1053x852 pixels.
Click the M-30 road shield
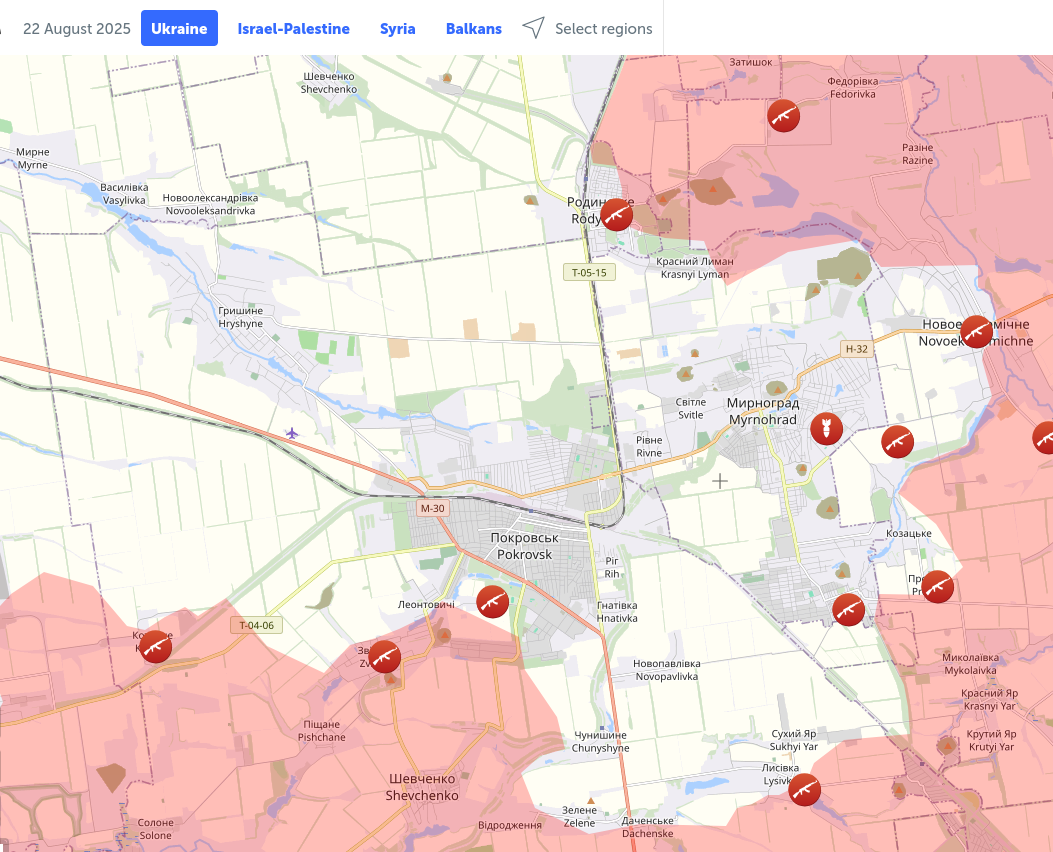(x=432, y=508)
